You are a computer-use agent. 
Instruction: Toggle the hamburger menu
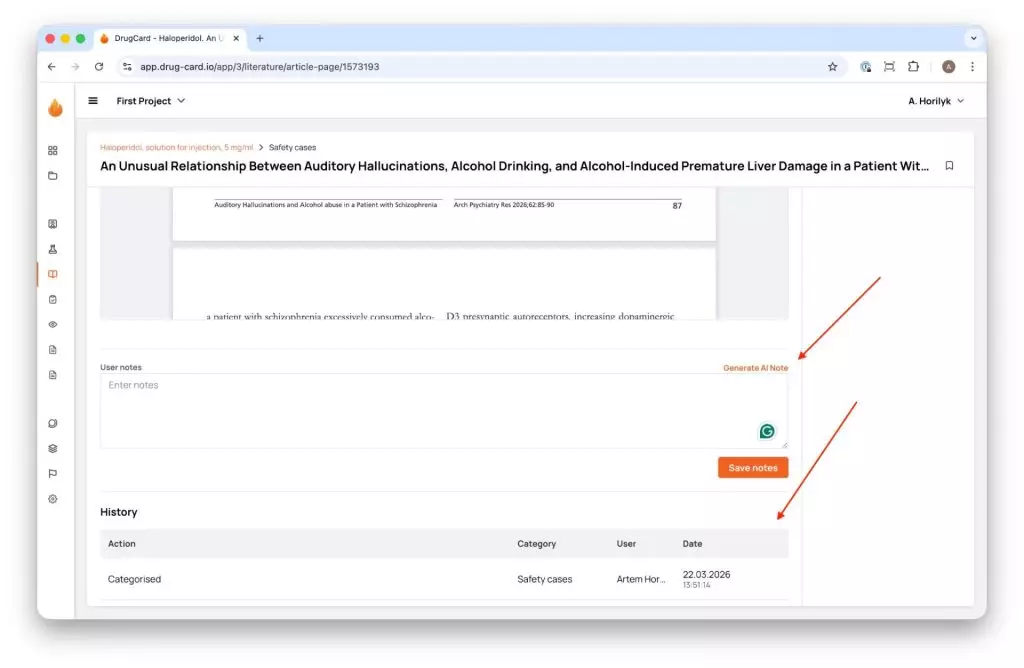pos(93,101)
